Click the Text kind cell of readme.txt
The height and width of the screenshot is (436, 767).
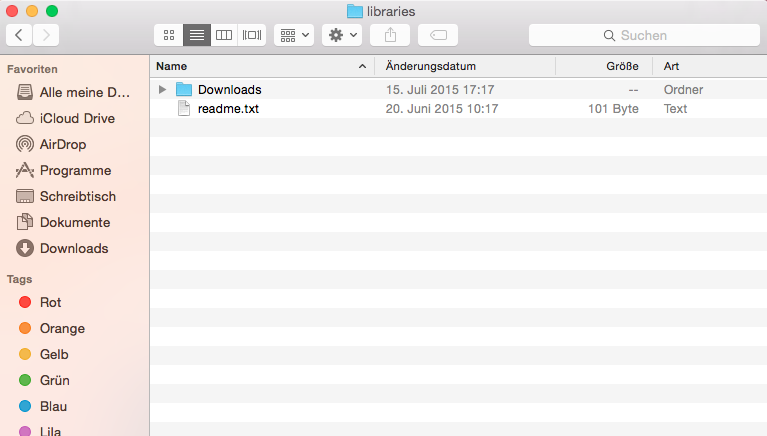(675, 109)
